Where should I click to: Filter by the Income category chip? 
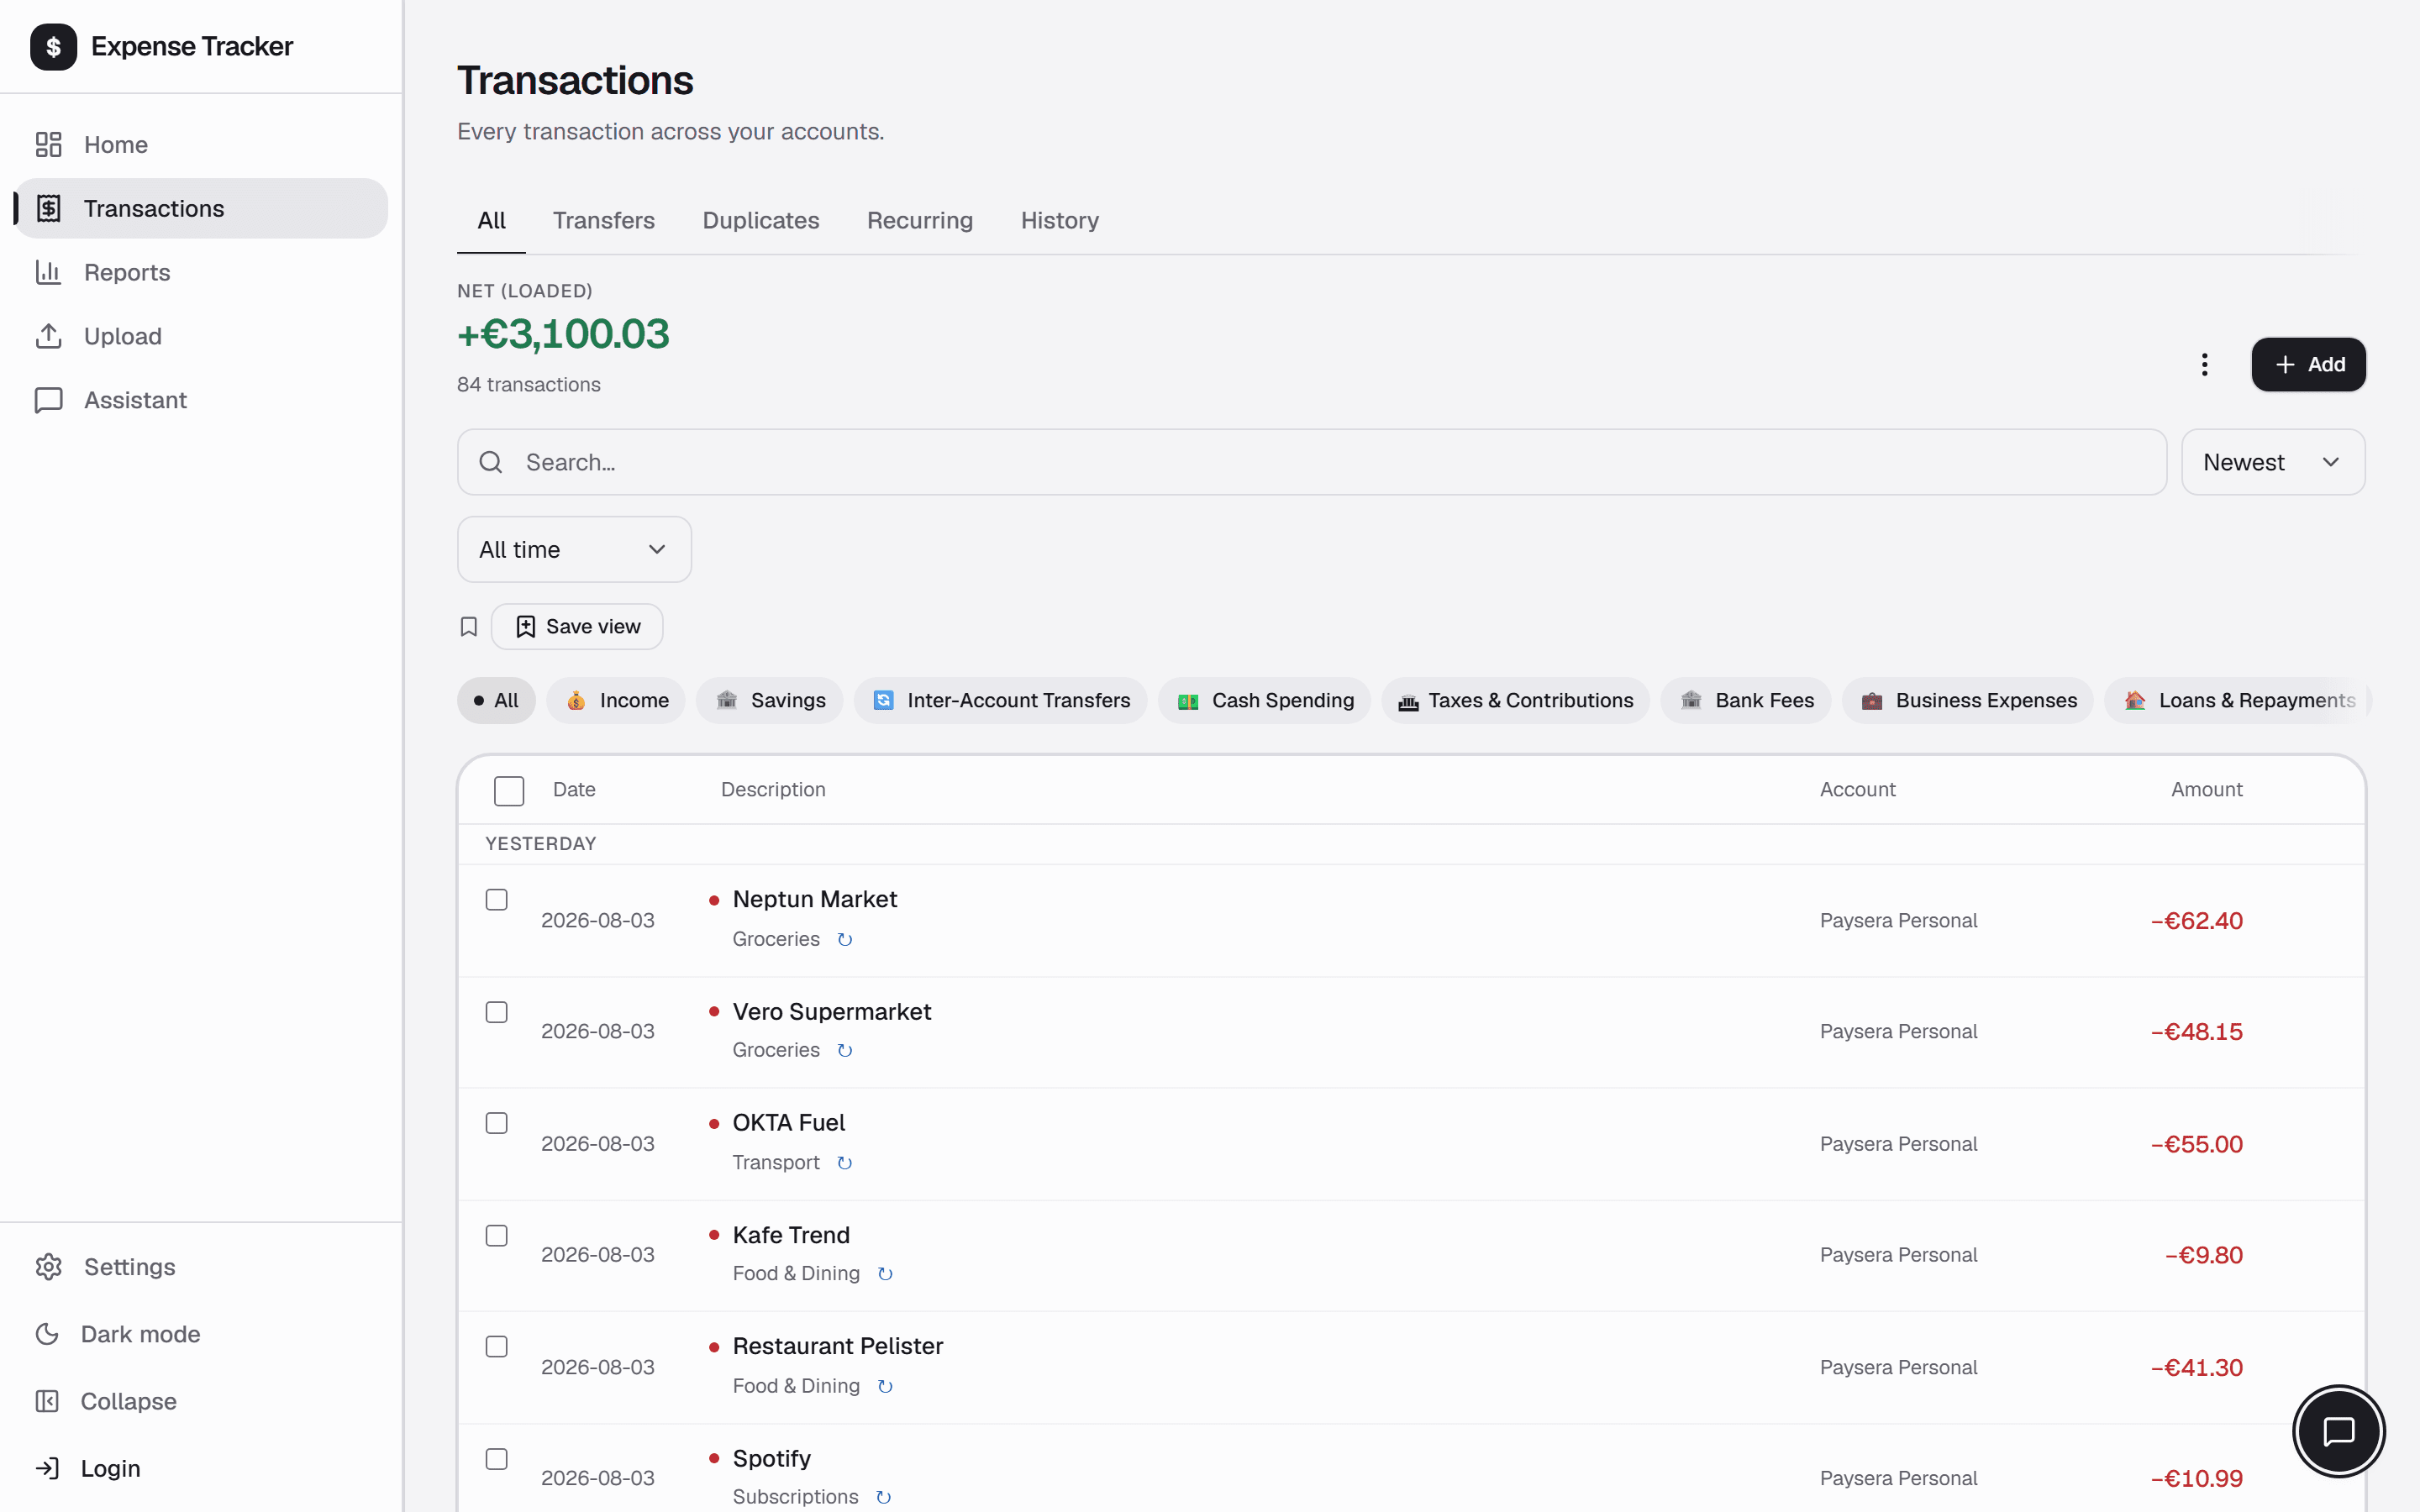(x=616, y=701)
